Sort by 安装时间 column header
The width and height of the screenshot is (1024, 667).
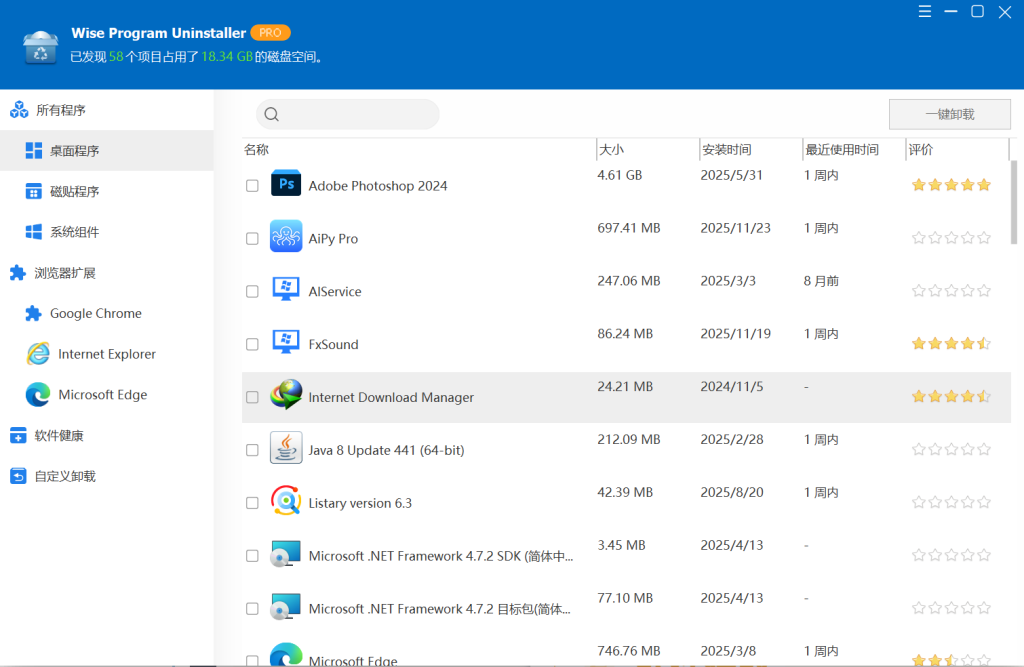(x=726, y=150)
